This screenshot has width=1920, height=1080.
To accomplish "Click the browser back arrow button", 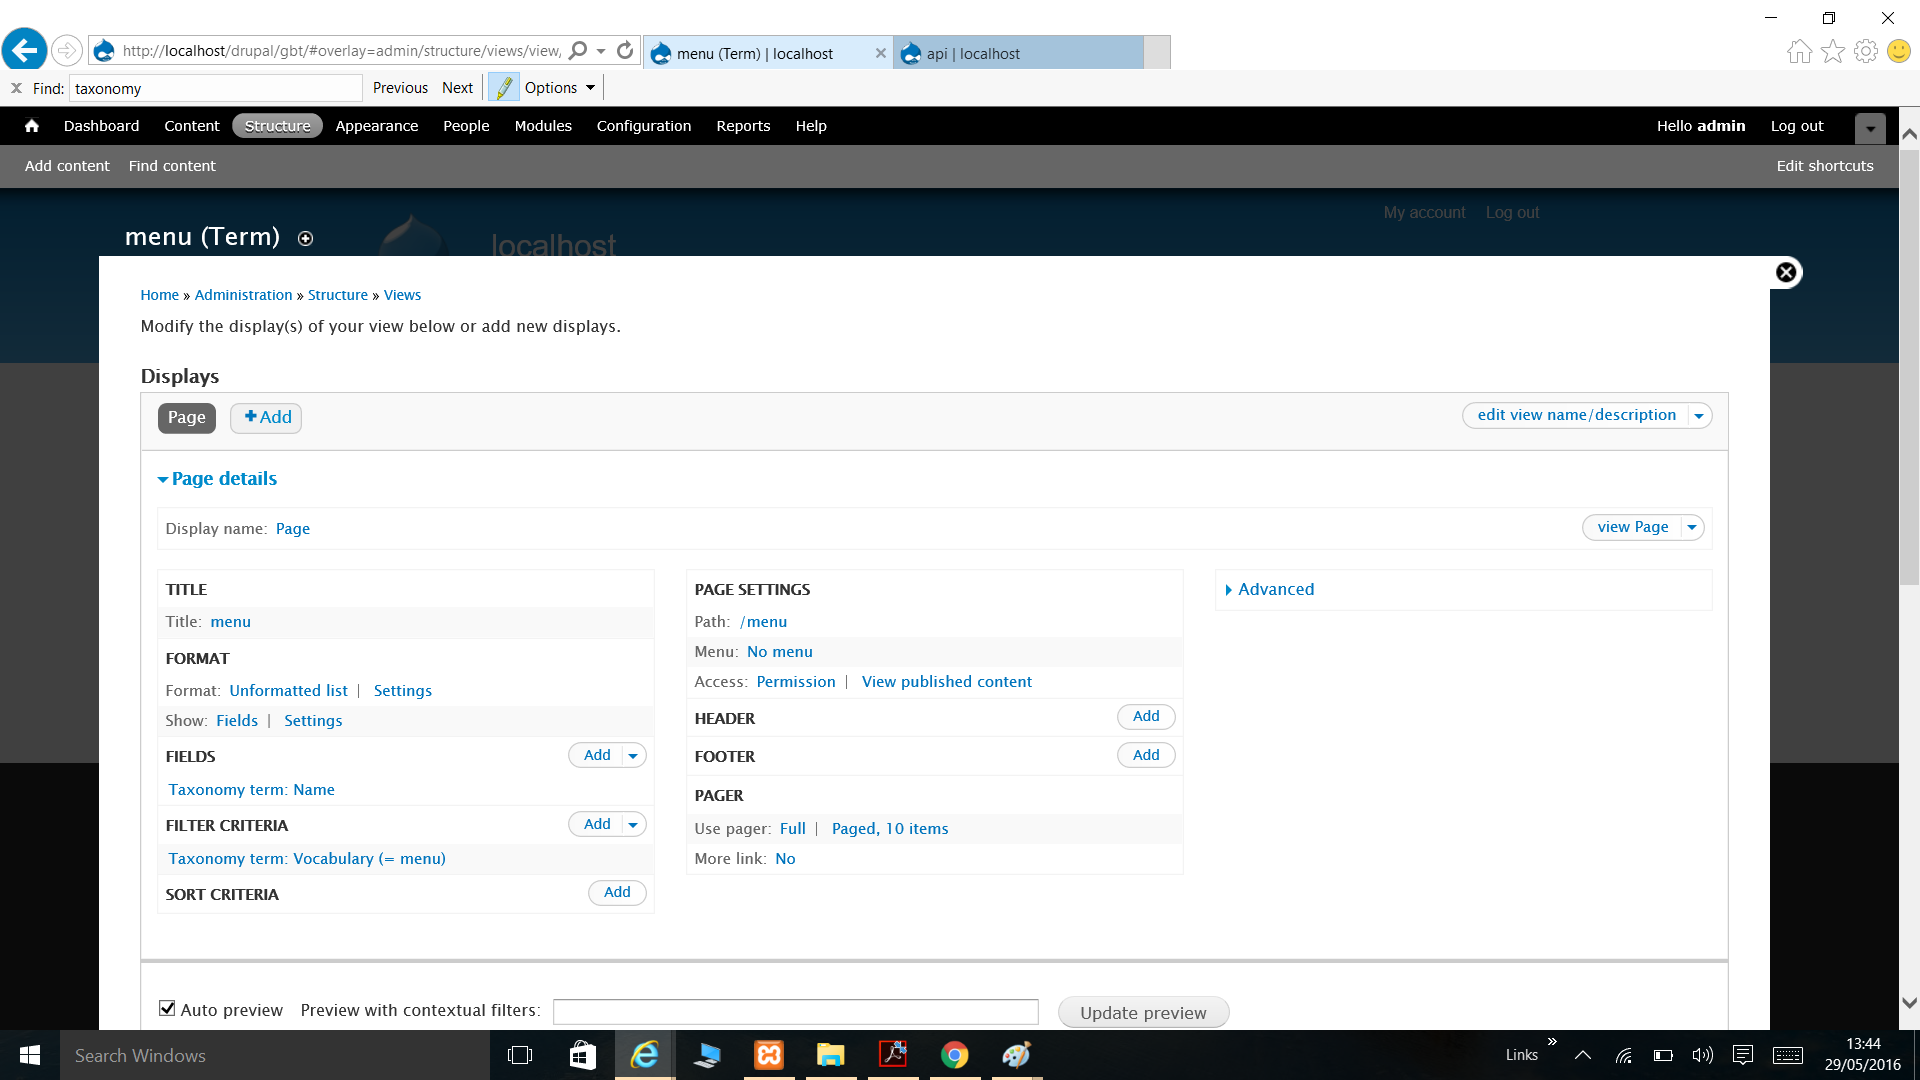I will 25,50.
